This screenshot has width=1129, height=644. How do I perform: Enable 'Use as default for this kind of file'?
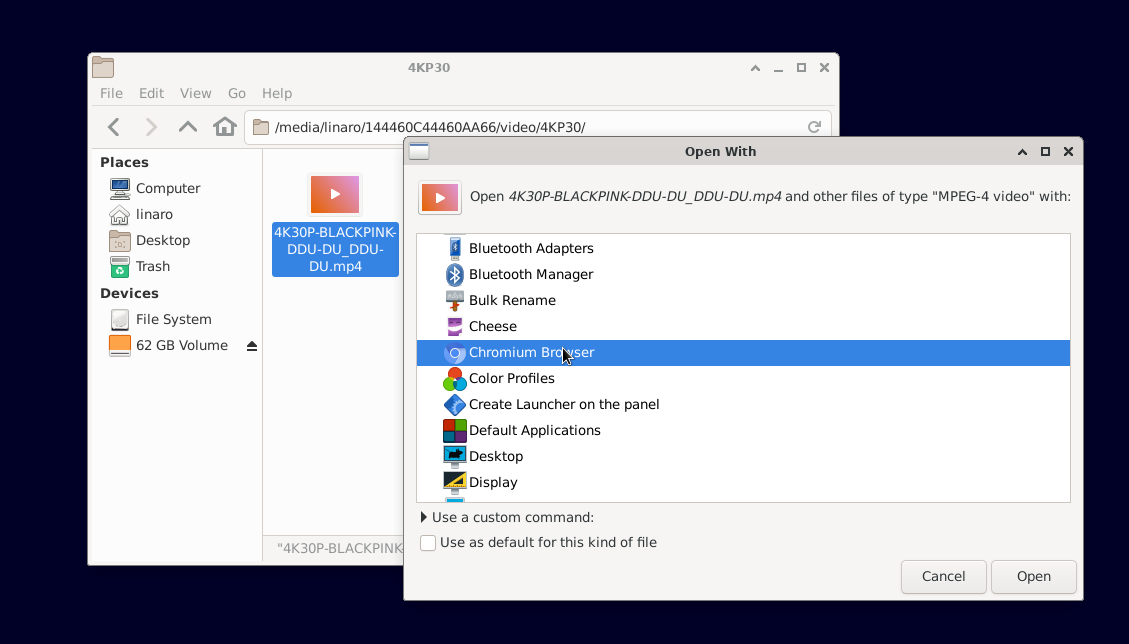(428, 543)
